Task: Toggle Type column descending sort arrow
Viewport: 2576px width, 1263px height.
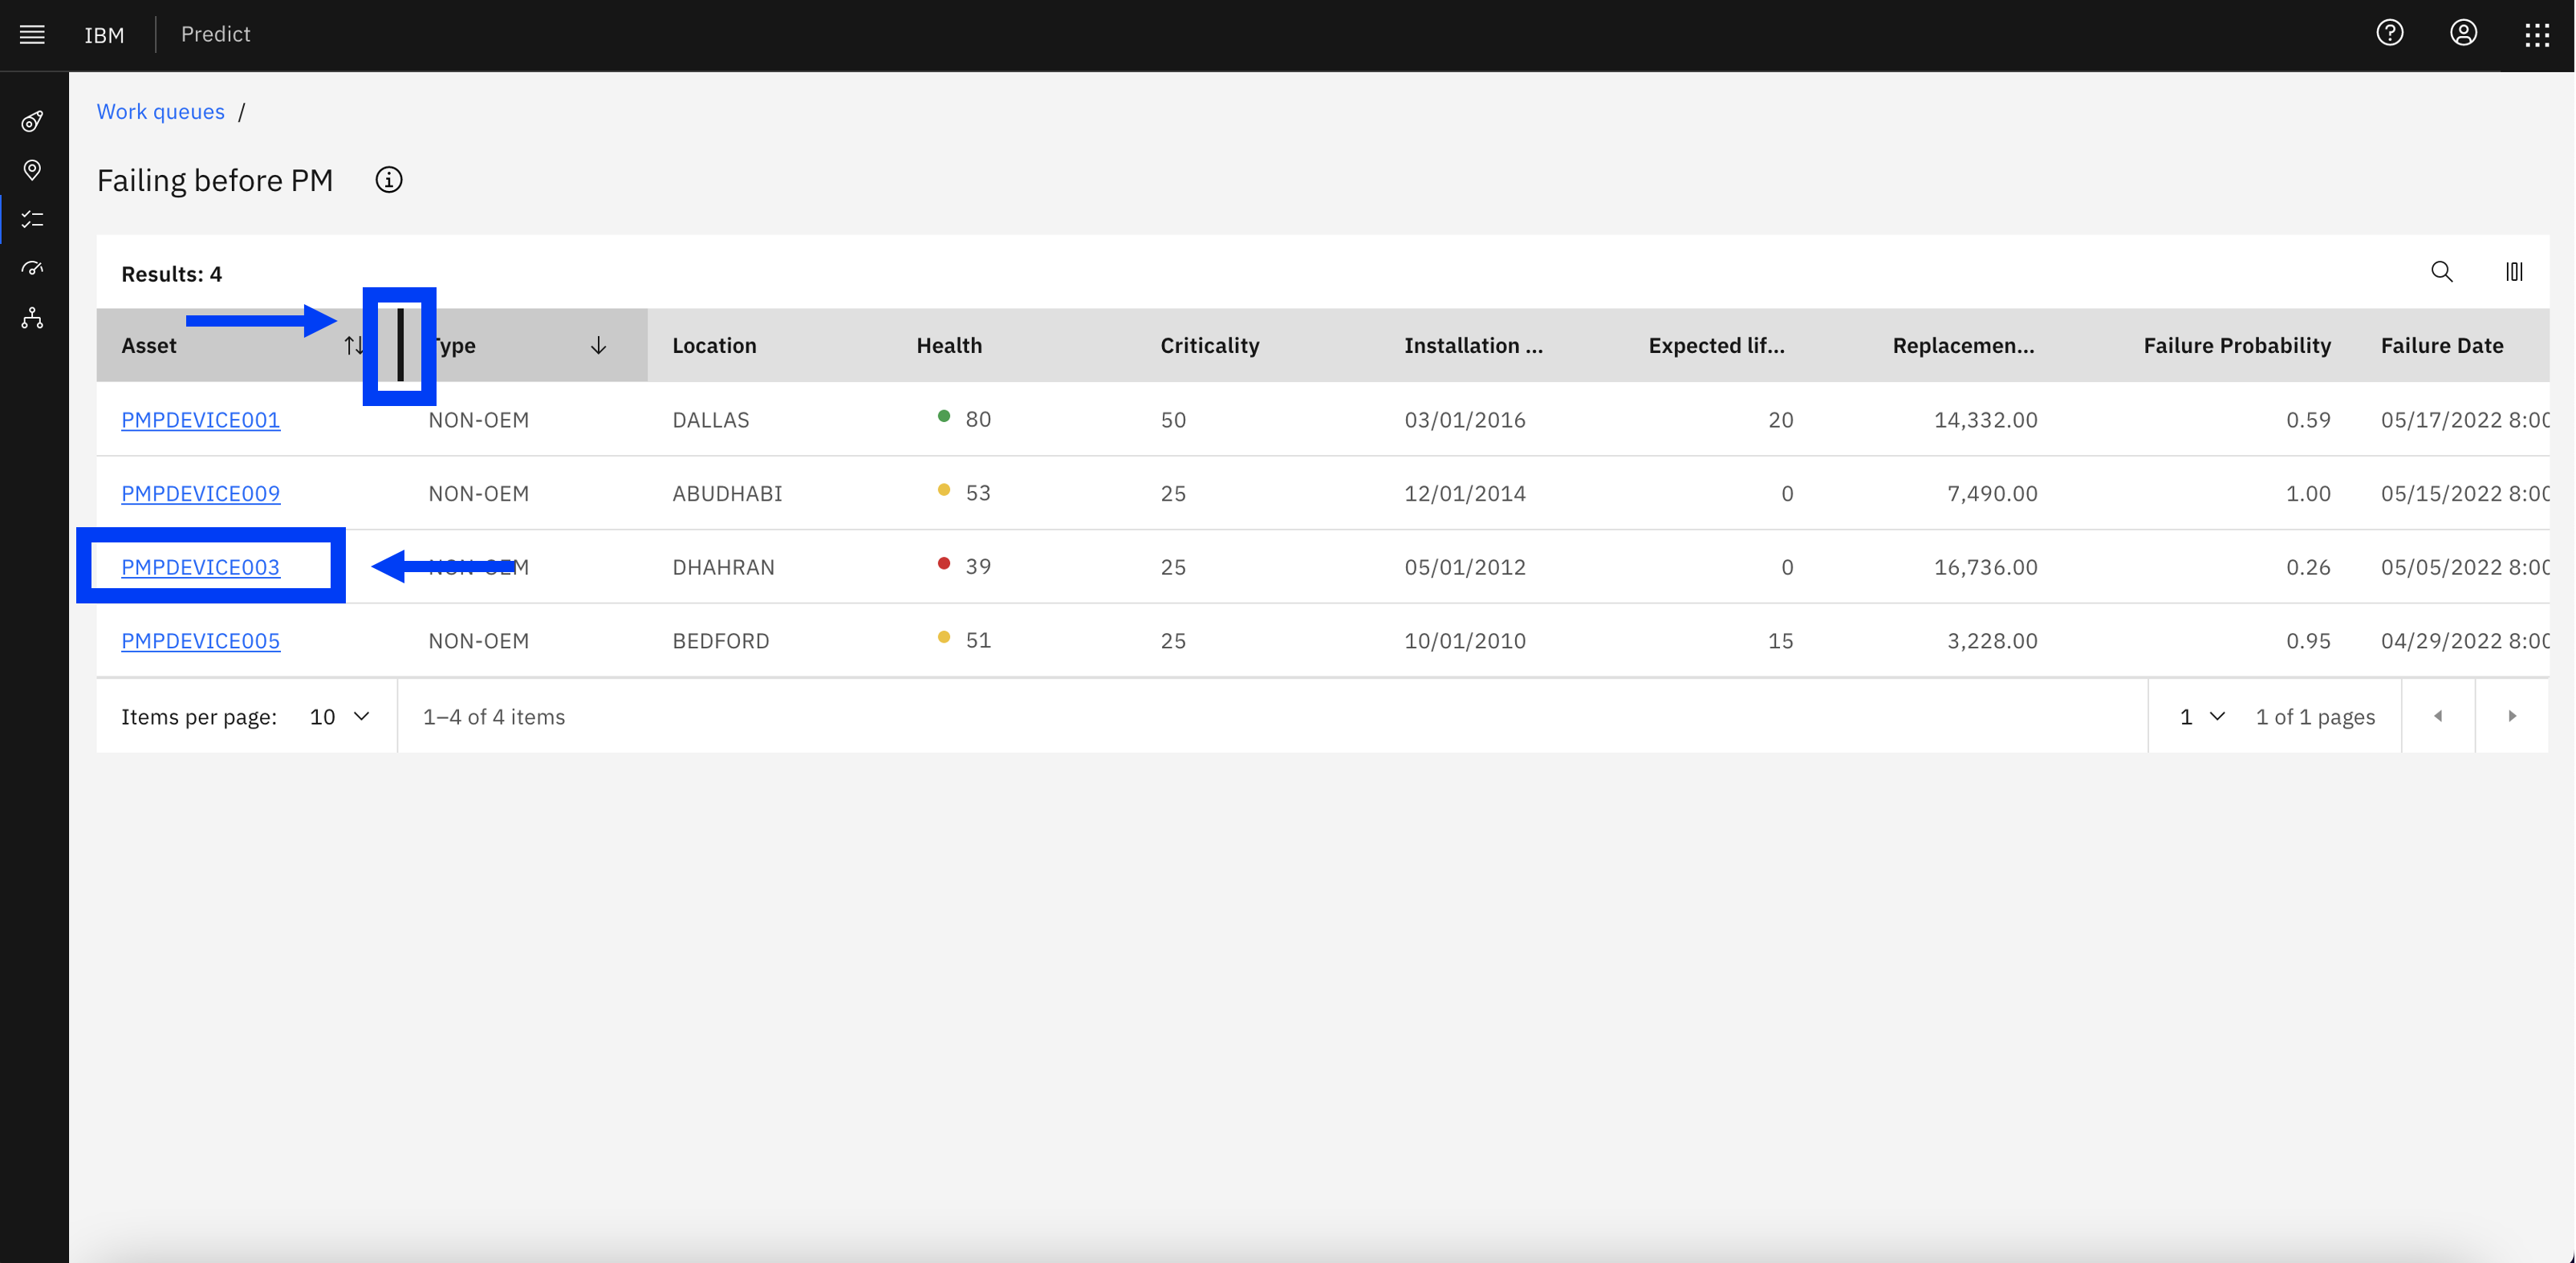Action: coord(598,346)
